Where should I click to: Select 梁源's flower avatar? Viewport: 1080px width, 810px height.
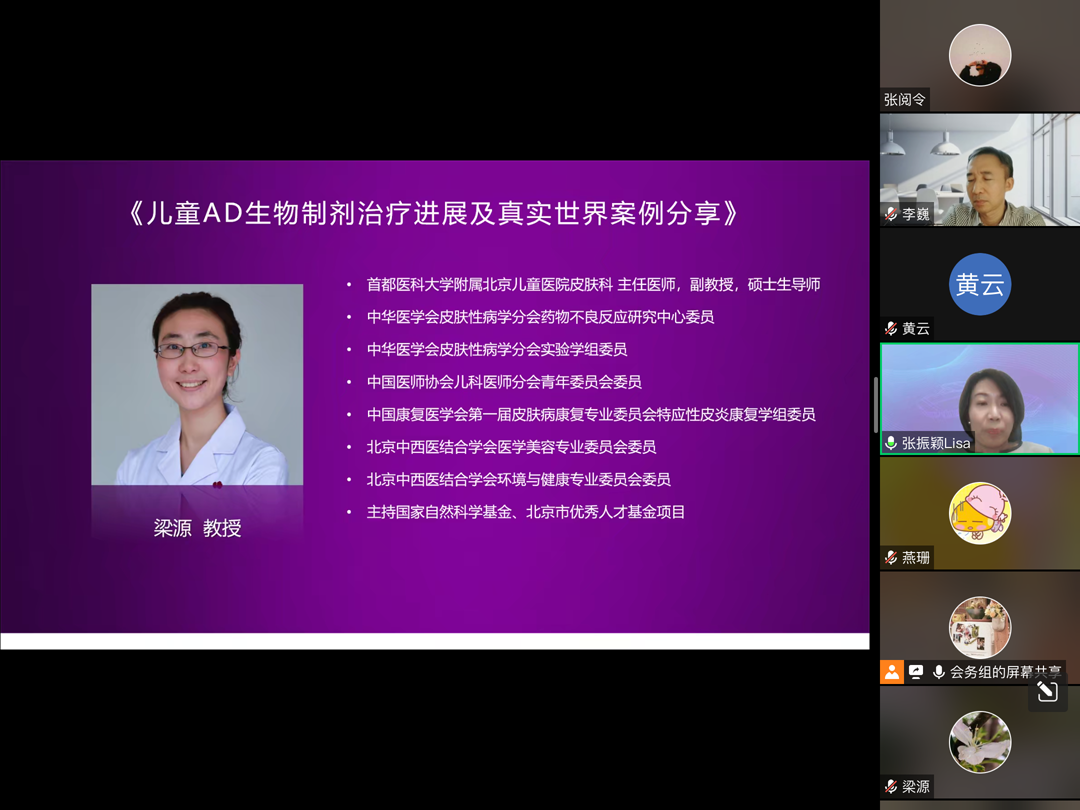pos(979,742)
